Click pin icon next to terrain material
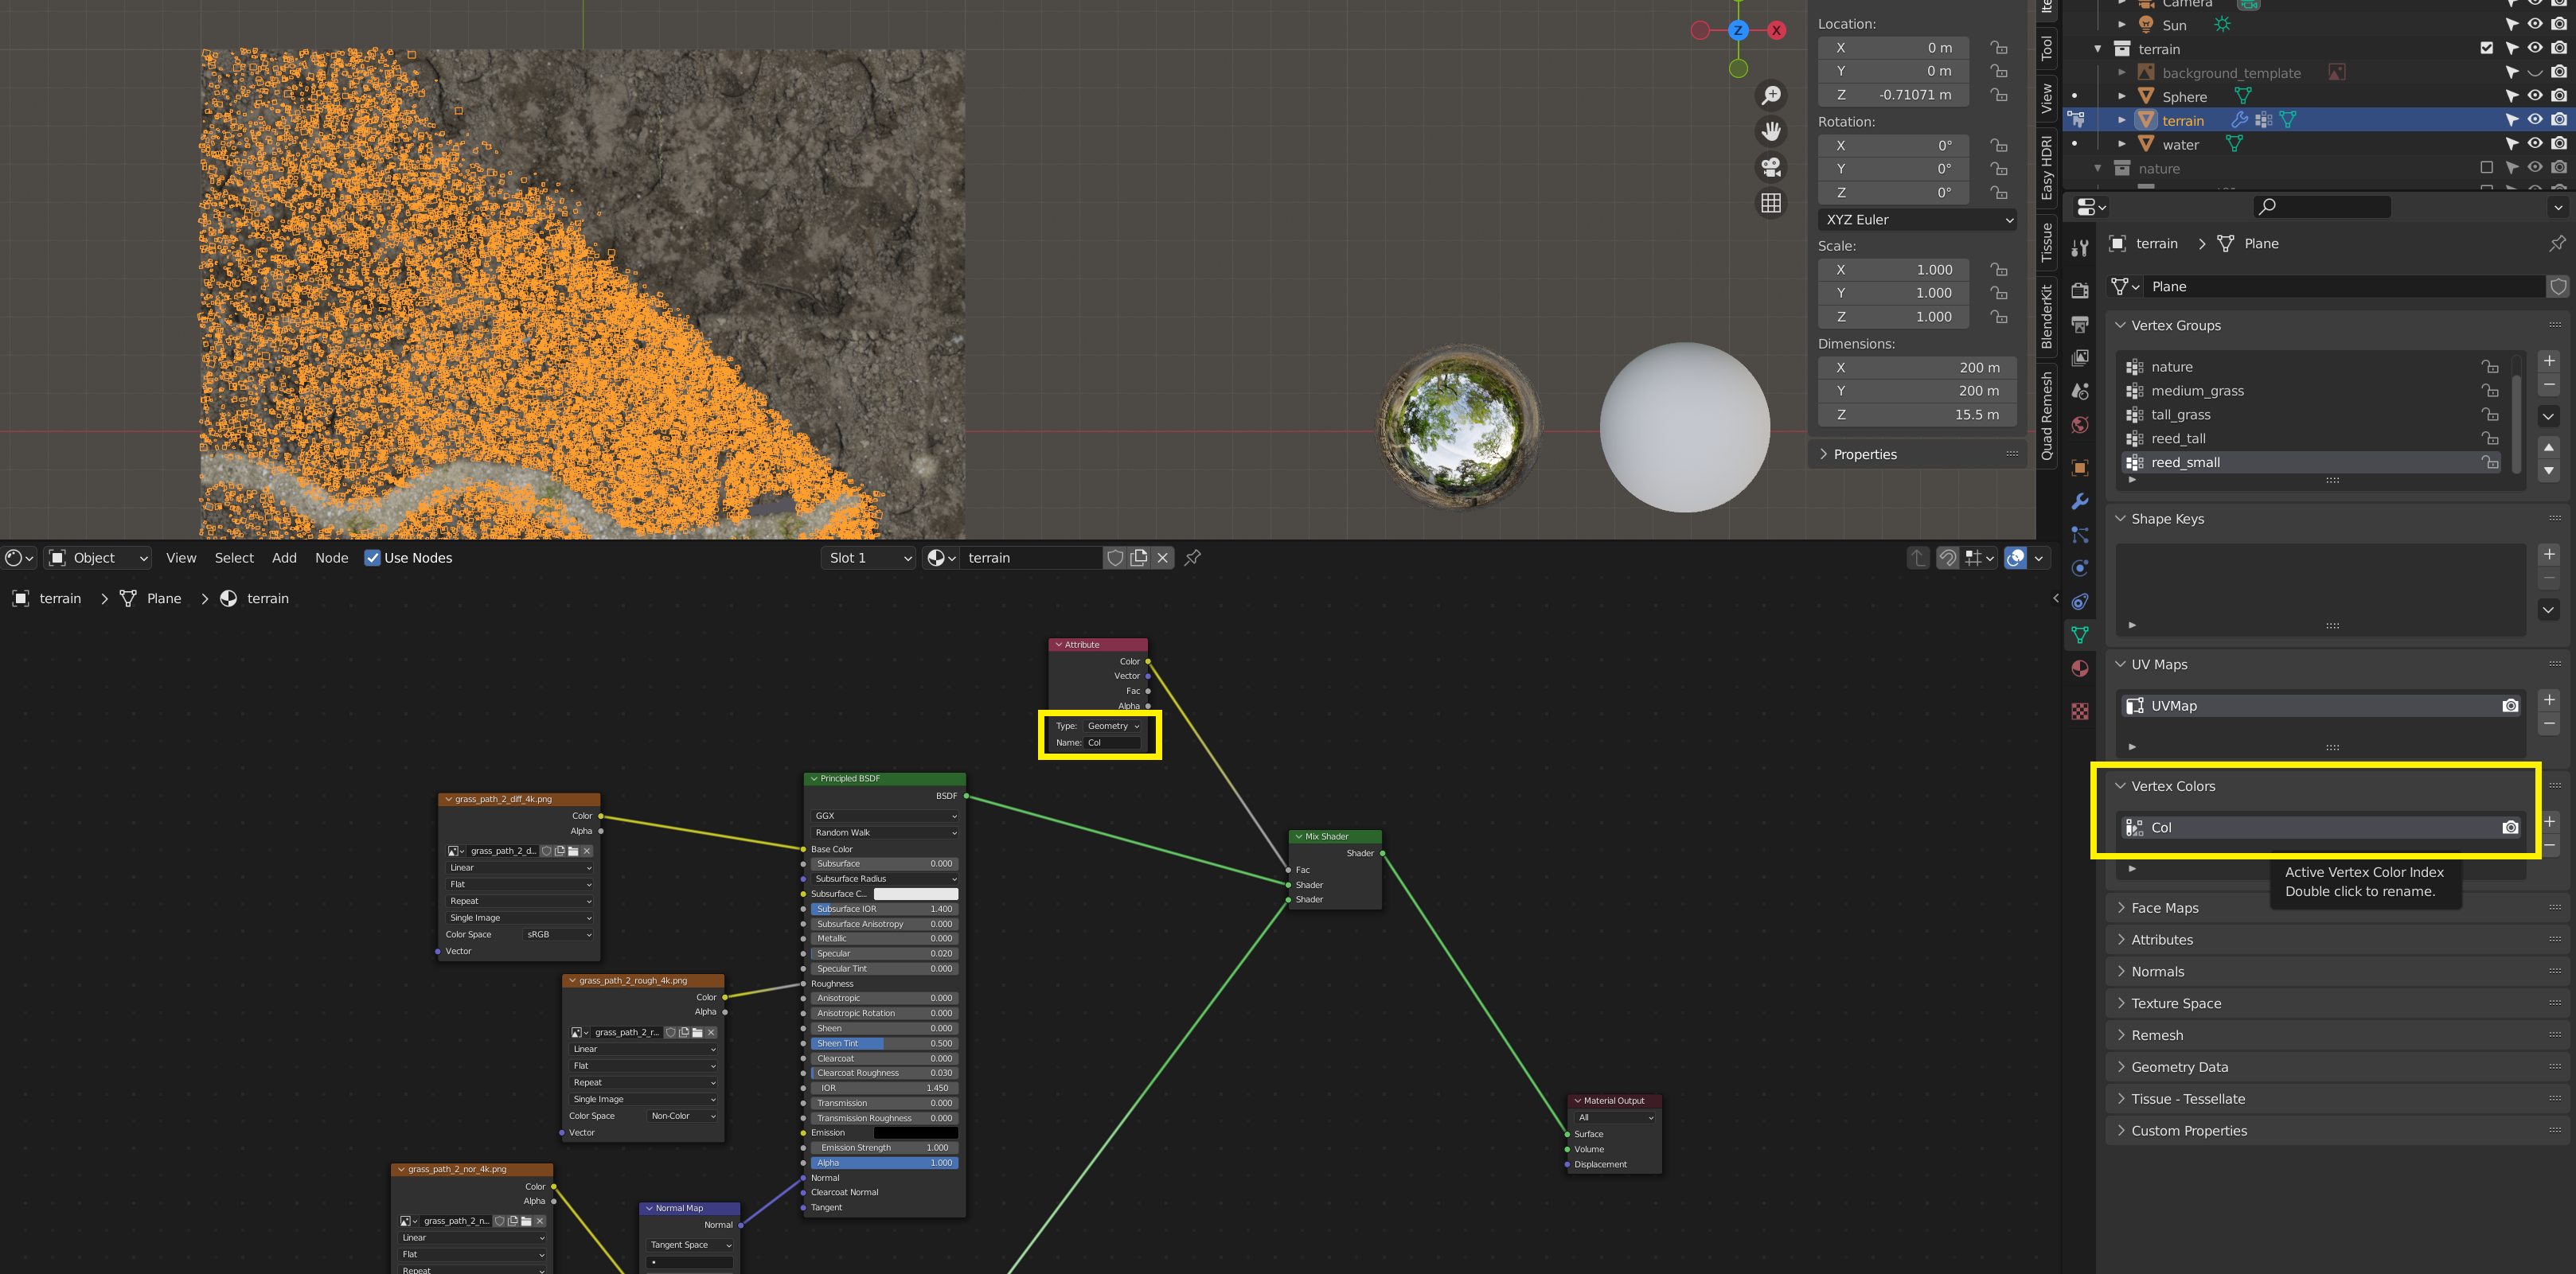2576x1274 pixels. click(1193, 558)
